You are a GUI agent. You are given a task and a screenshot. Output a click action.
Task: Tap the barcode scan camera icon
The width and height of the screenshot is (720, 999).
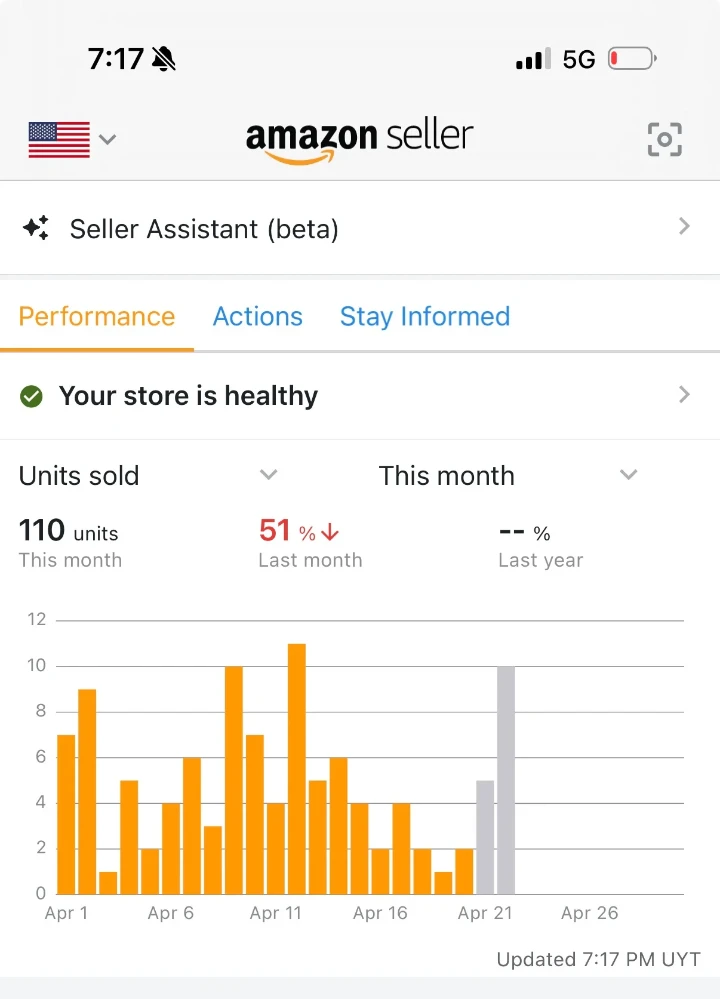(665, 139)
